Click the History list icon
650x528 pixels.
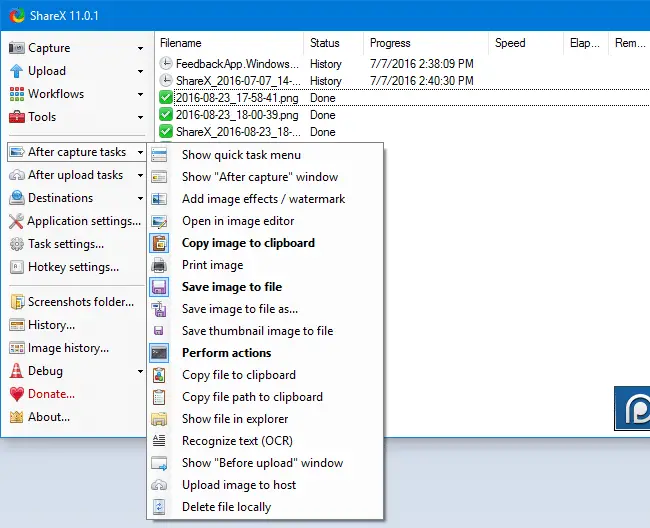click(x=17, y=325)
